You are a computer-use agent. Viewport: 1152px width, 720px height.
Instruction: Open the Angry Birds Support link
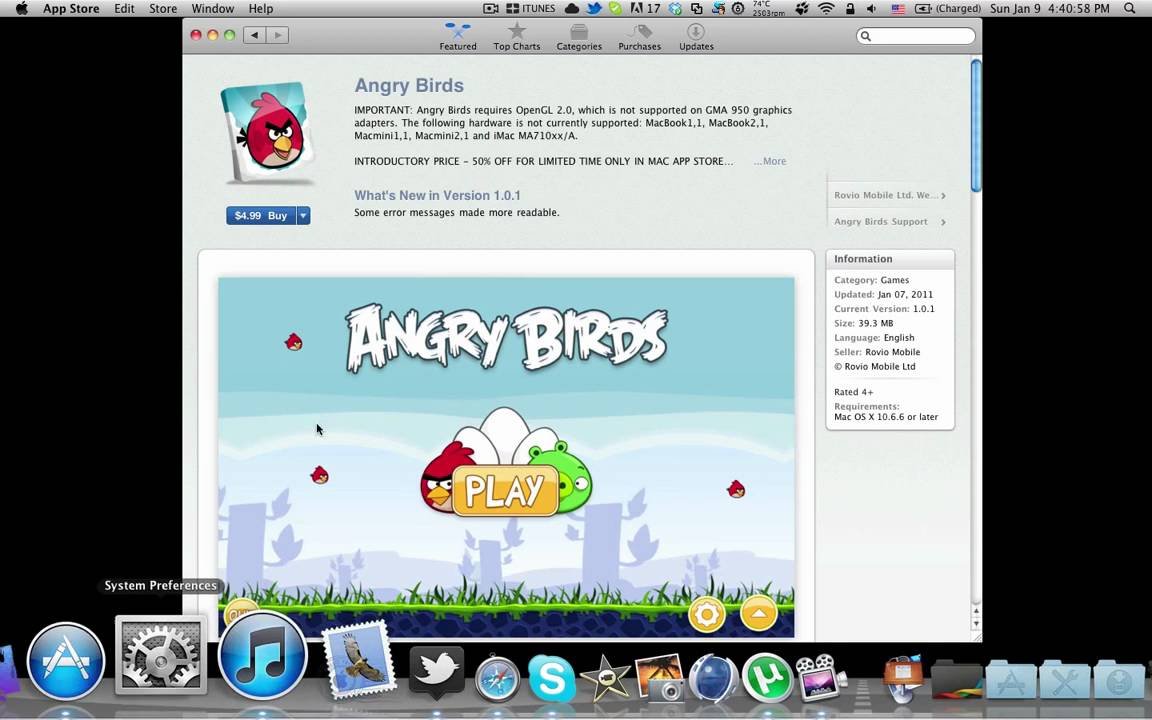tap(890, 222)
